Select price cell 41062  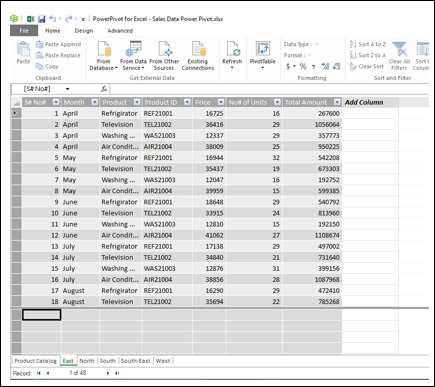point(210,235)
